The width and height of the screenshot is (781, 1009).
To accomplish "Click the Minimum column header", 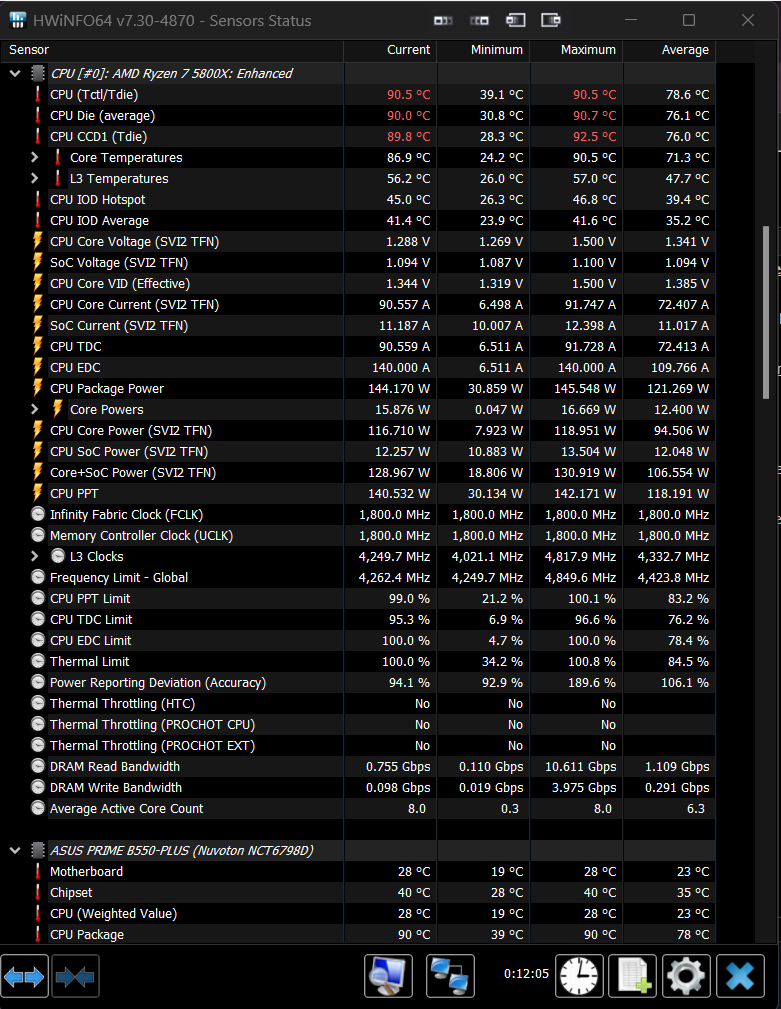I will tap(483, 50).
